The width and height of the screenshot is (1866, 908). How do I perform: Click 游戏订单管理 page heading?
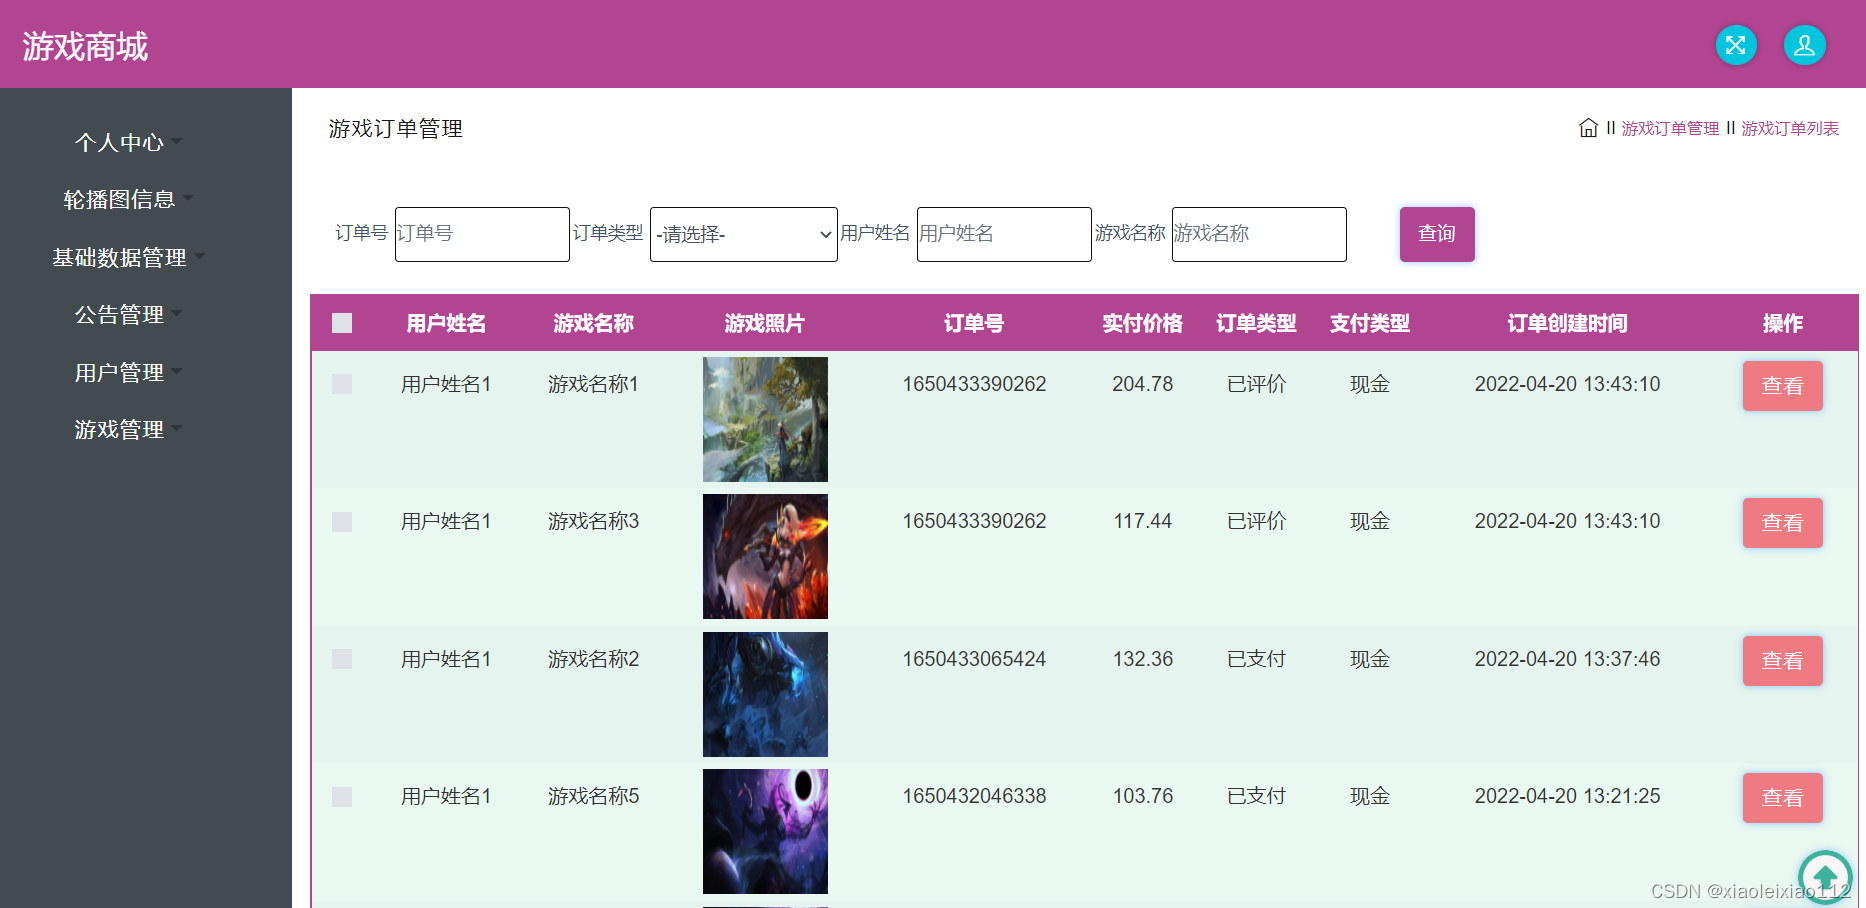click(395, 128)
